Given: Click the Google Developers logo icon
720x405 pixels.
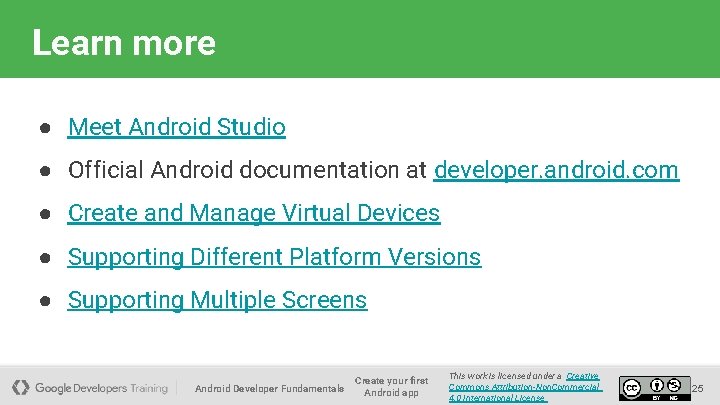Looking at the screenshot, I should (x=21, y=388).
